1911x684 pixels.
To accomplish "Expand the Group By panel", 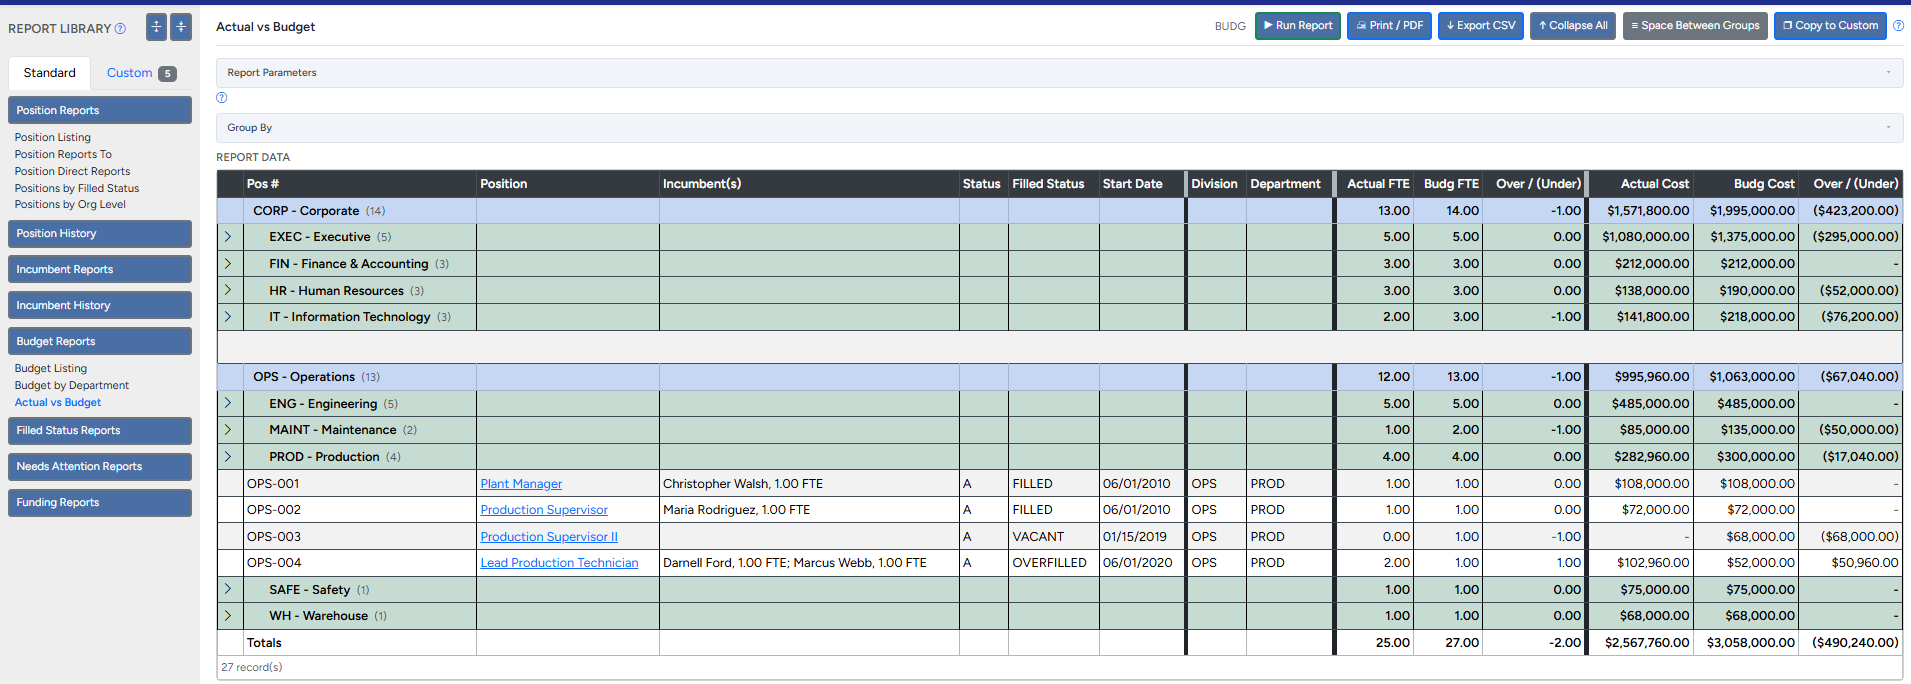I will 1059,128.
